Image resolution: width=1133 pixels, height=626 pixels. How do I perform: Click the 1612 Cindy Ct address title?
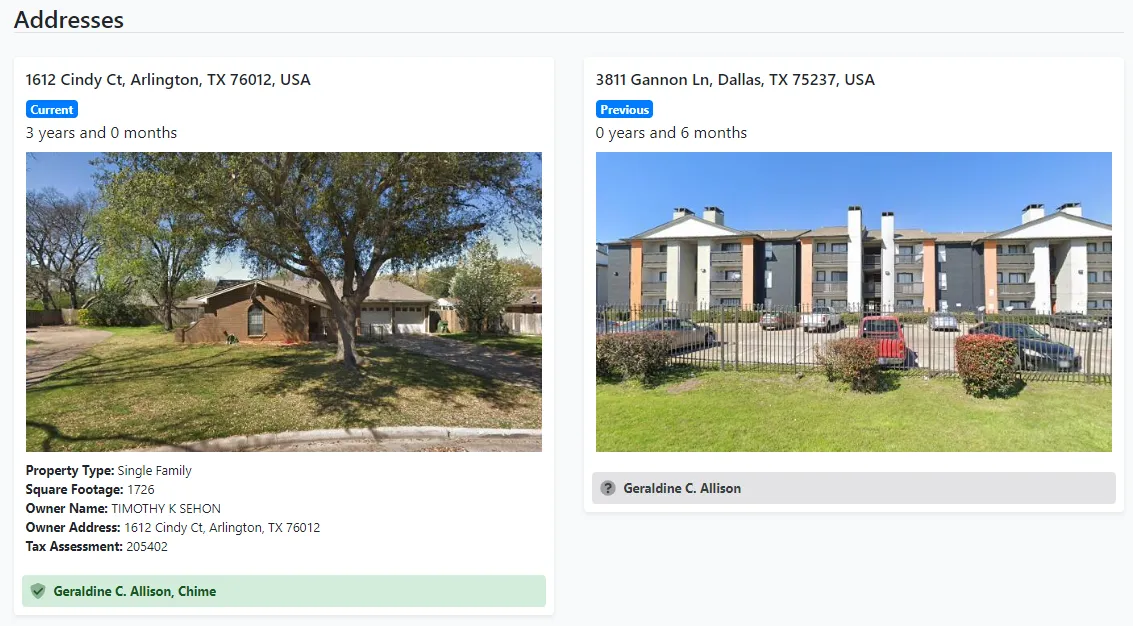click(x=168, y=80)
